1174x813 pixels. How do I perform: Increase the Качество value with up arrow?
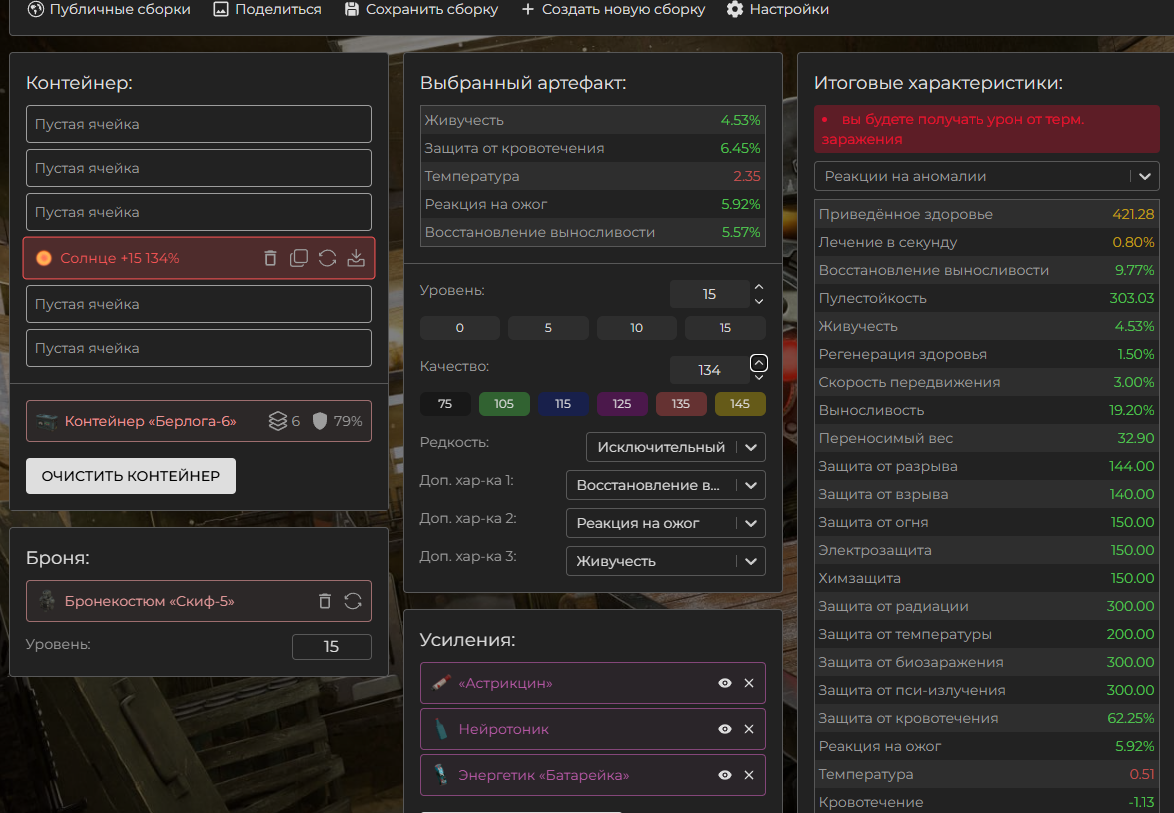758,363
